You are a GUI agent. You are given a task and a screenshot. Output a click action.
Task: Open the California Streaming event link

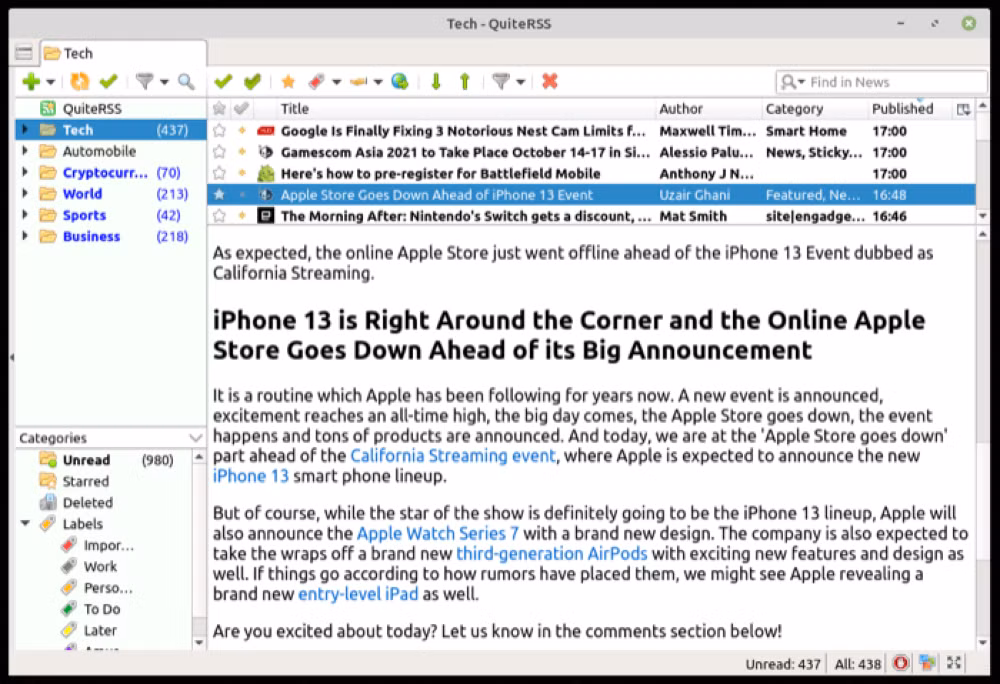tap(453, 456)
